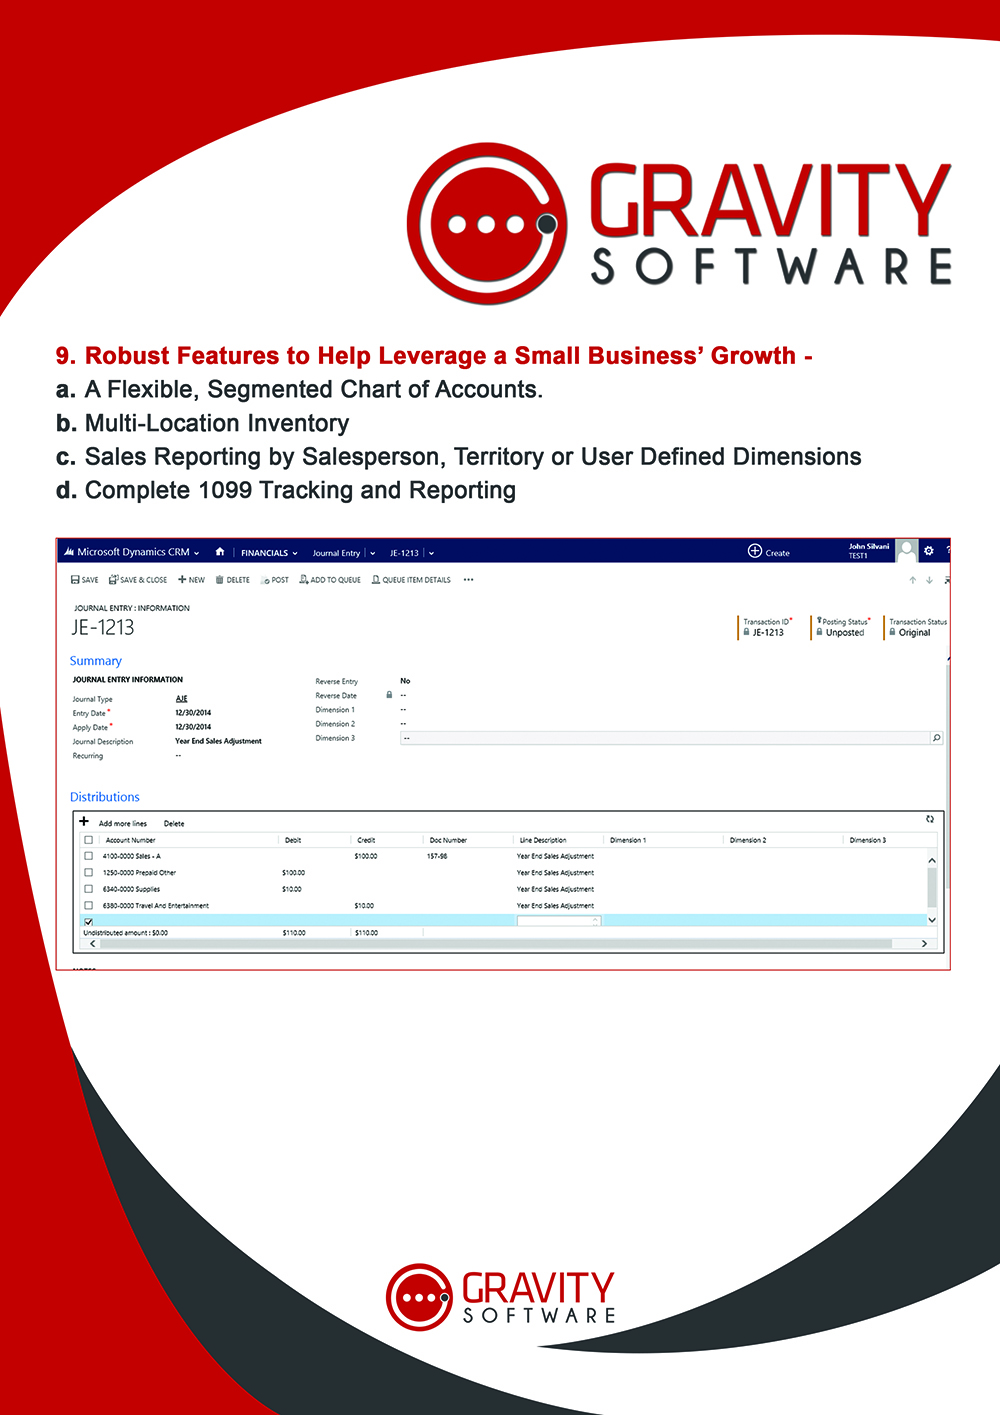Sort by Credit column header

pos(366,840)
